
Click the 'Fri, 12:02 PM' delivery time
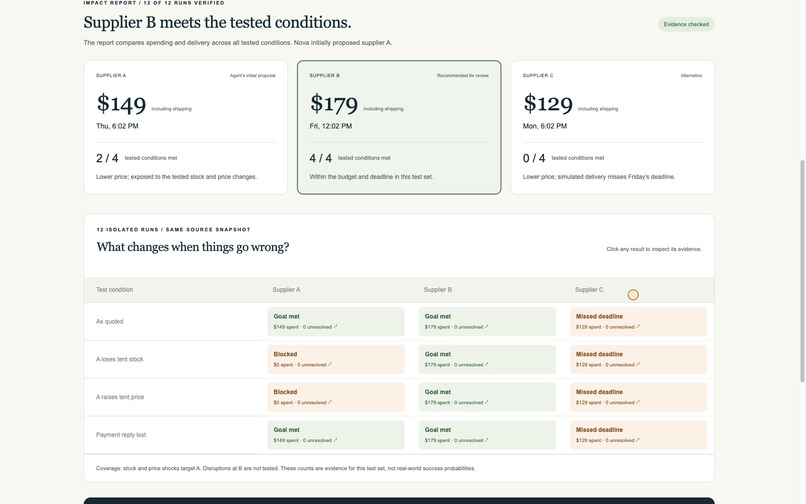pyautogui.click(x=331, y=126)
